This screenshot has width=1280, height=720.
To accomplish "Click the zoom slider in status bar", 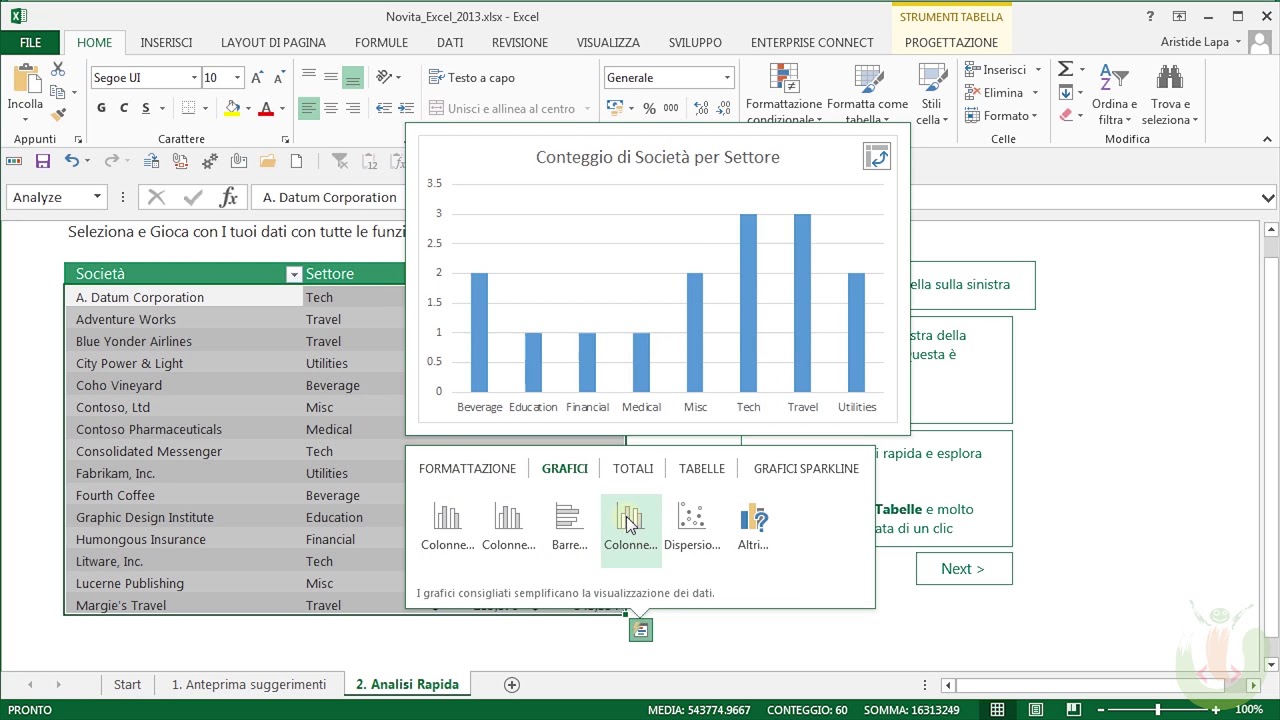I will (1158, 710).
